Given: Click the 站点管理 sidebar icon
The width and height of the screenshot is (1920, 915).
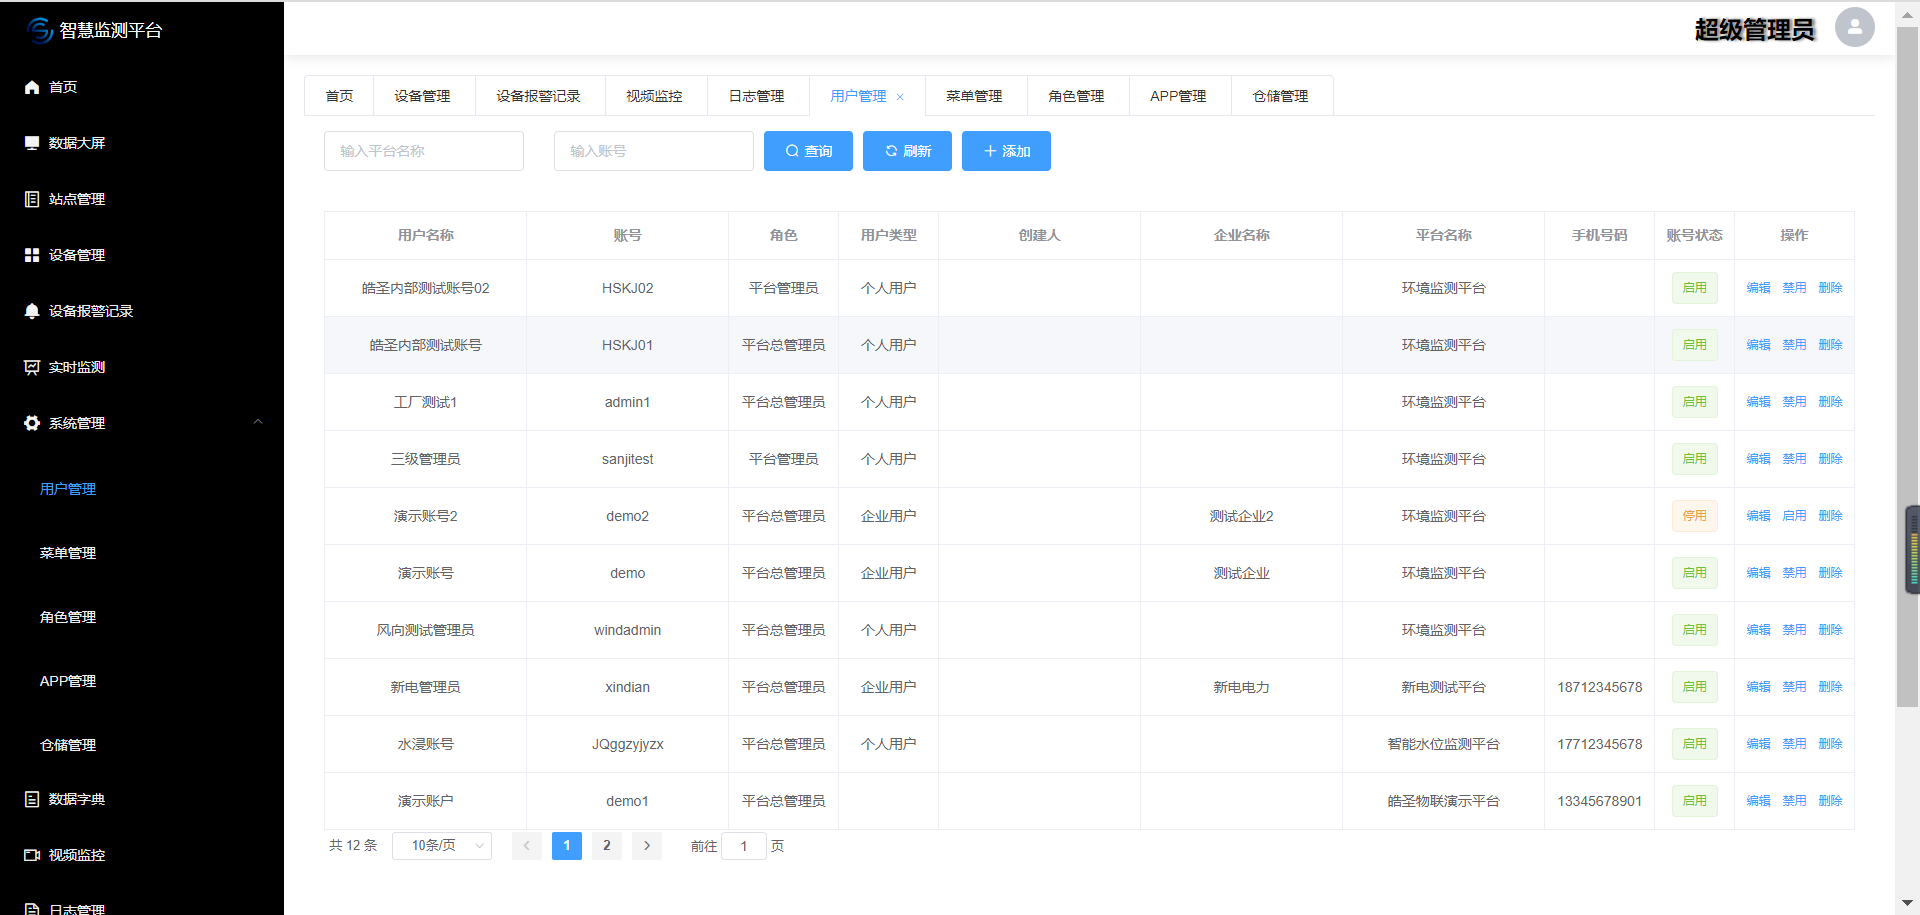Looking at the screenshot, I should pos(32,199).
